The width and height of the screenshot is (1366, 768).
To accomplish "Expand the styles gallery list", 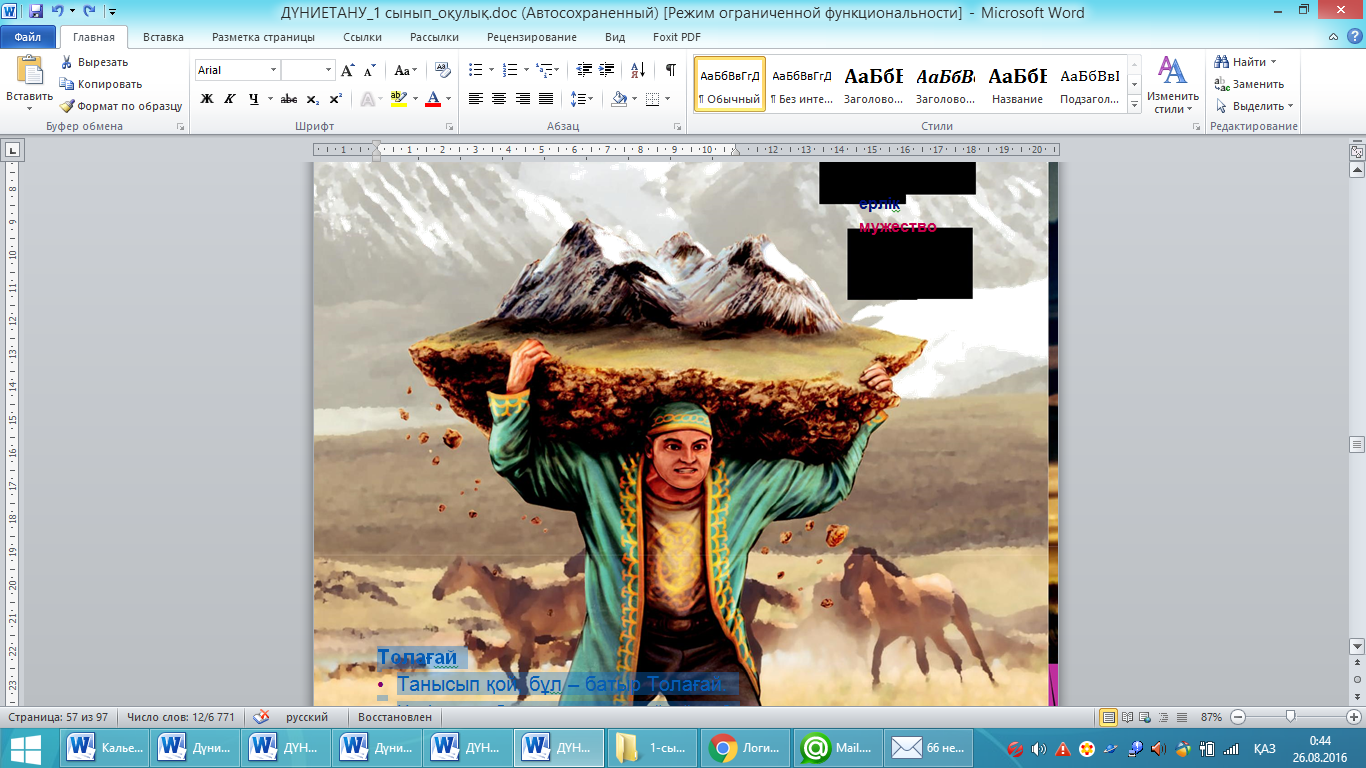I will (1134, 104).
